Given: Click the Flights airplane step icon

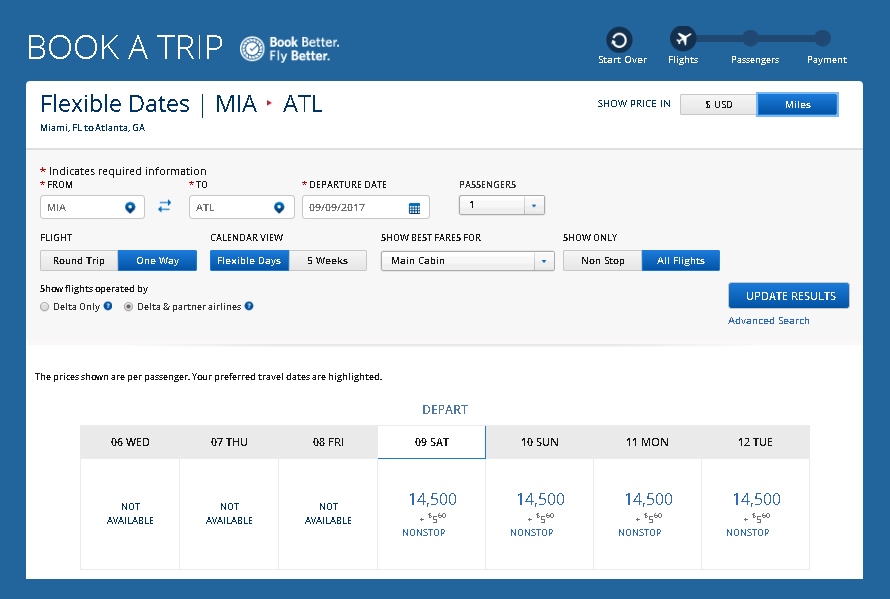Looking at the screenshot, I should (683, 40).
